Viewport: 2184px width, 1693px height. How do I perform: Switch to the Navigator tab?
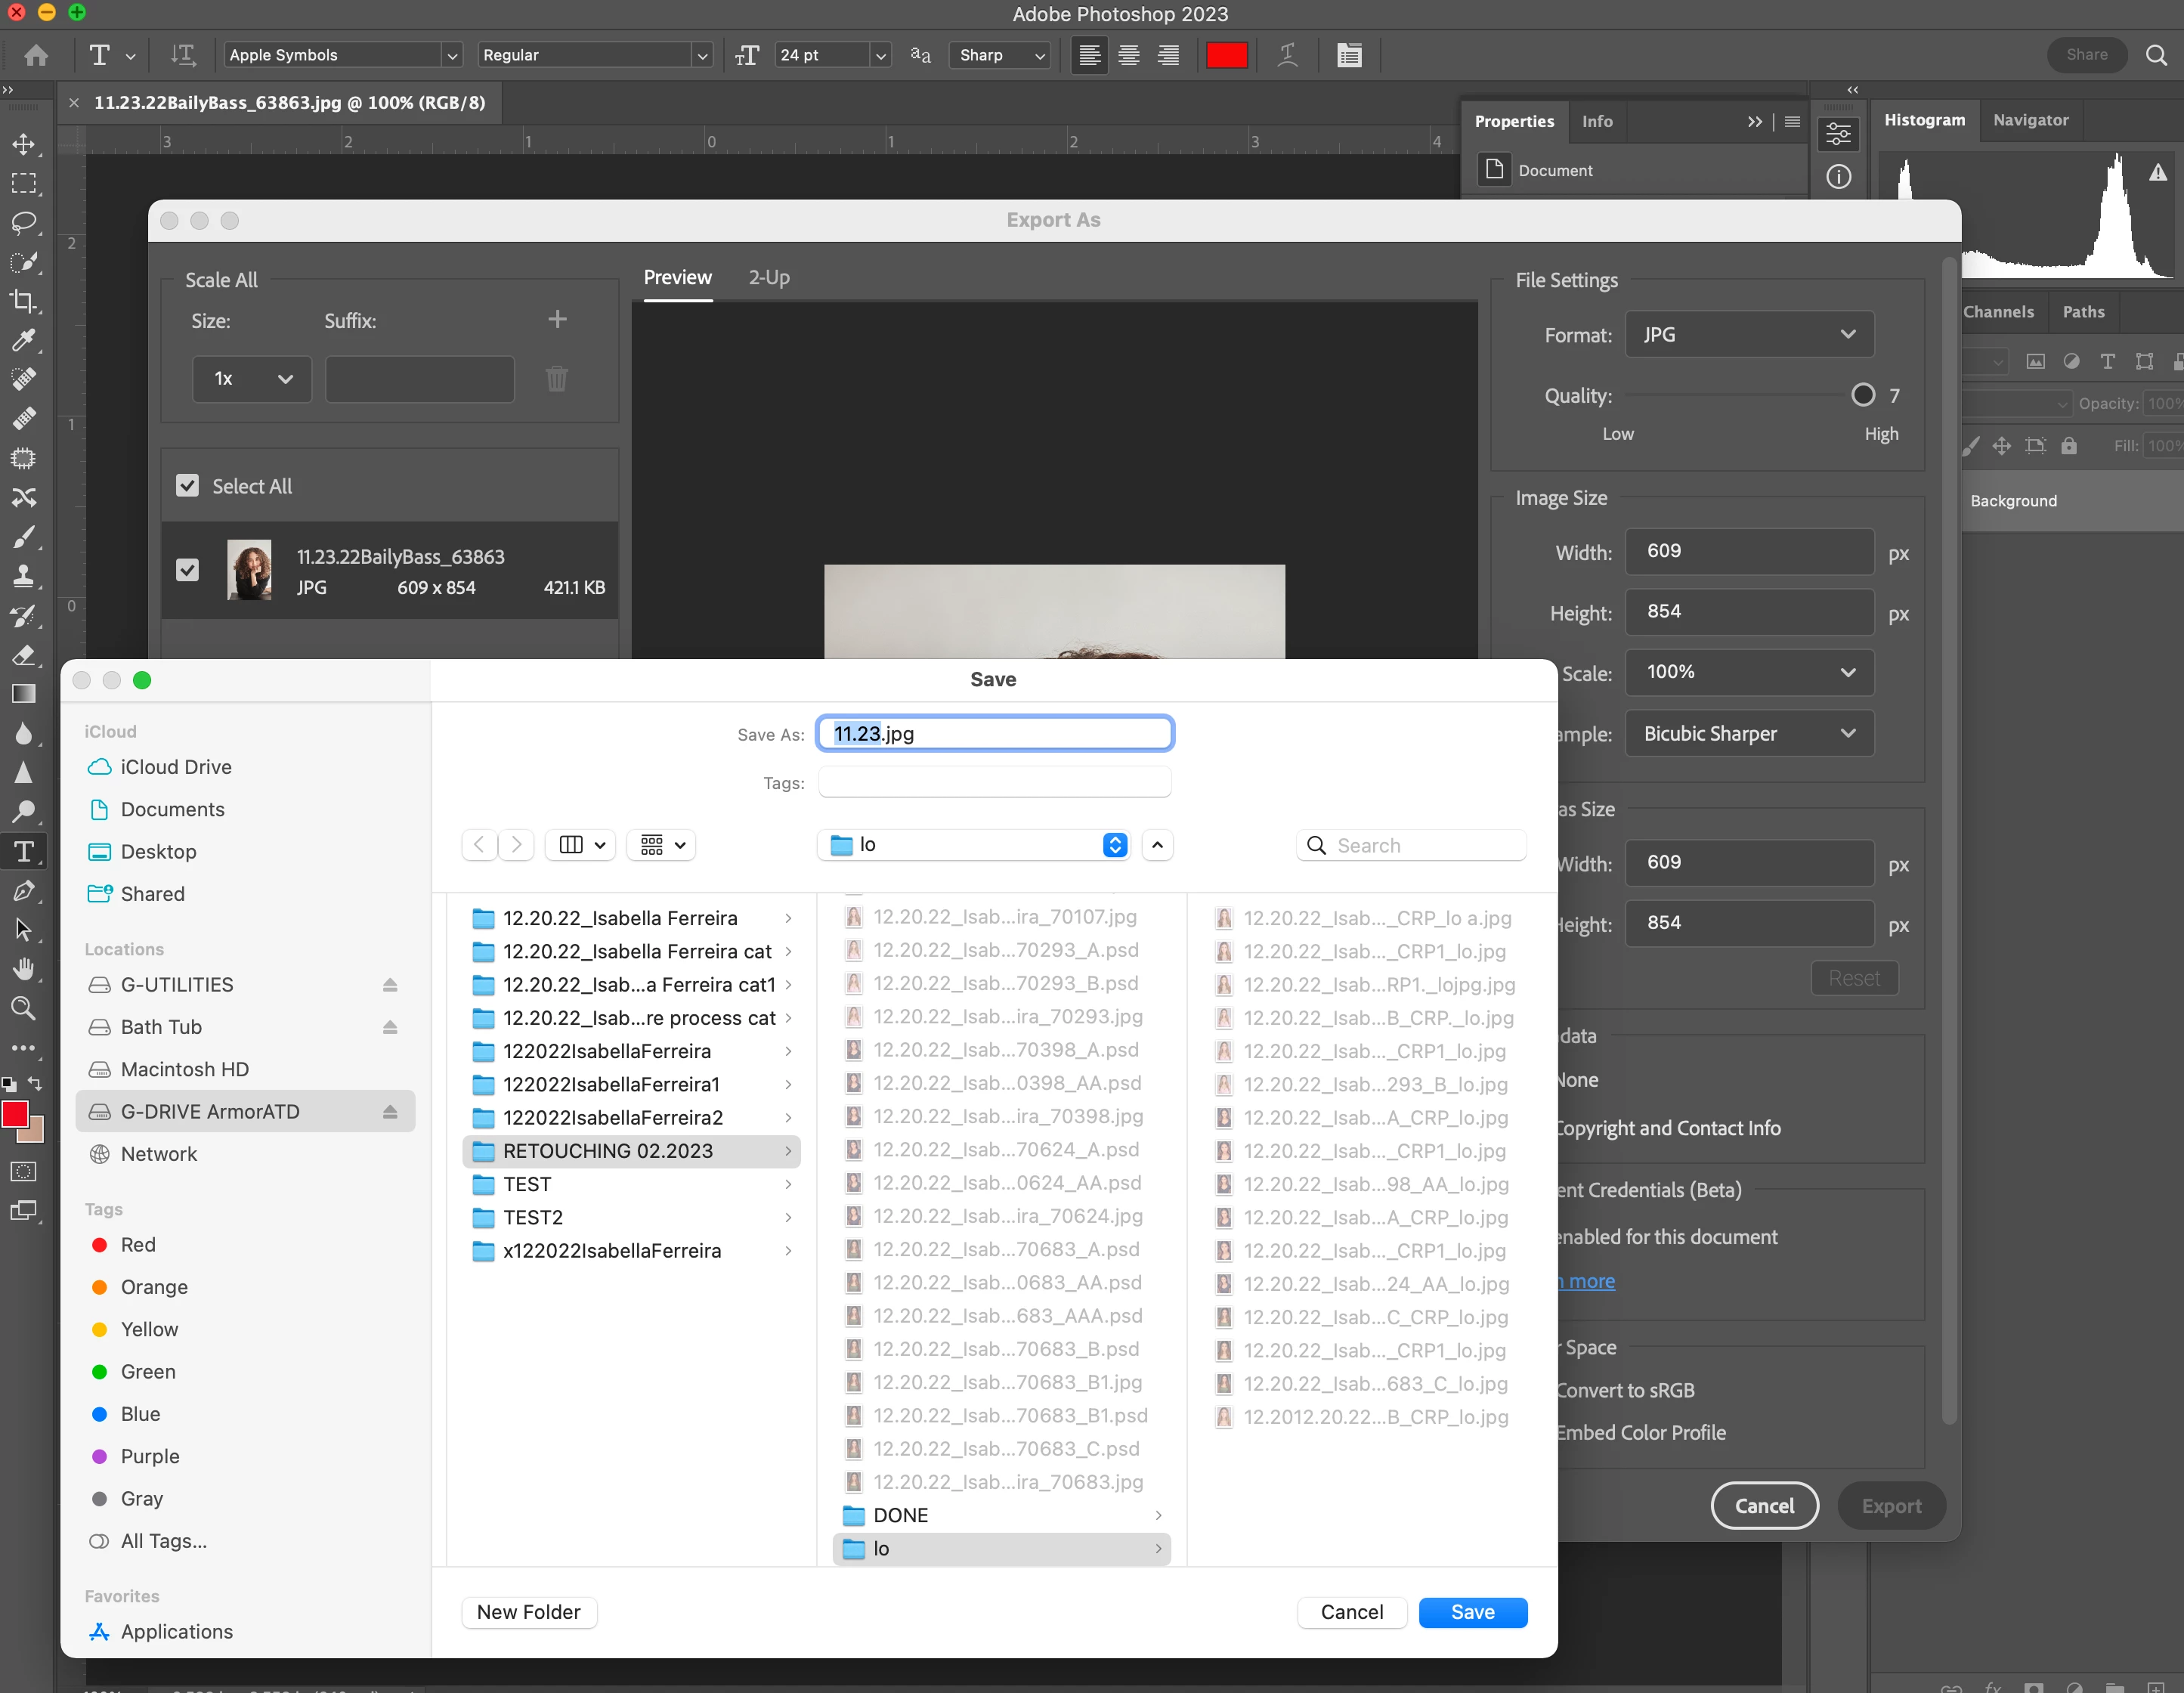click(x=2030, y=120)
